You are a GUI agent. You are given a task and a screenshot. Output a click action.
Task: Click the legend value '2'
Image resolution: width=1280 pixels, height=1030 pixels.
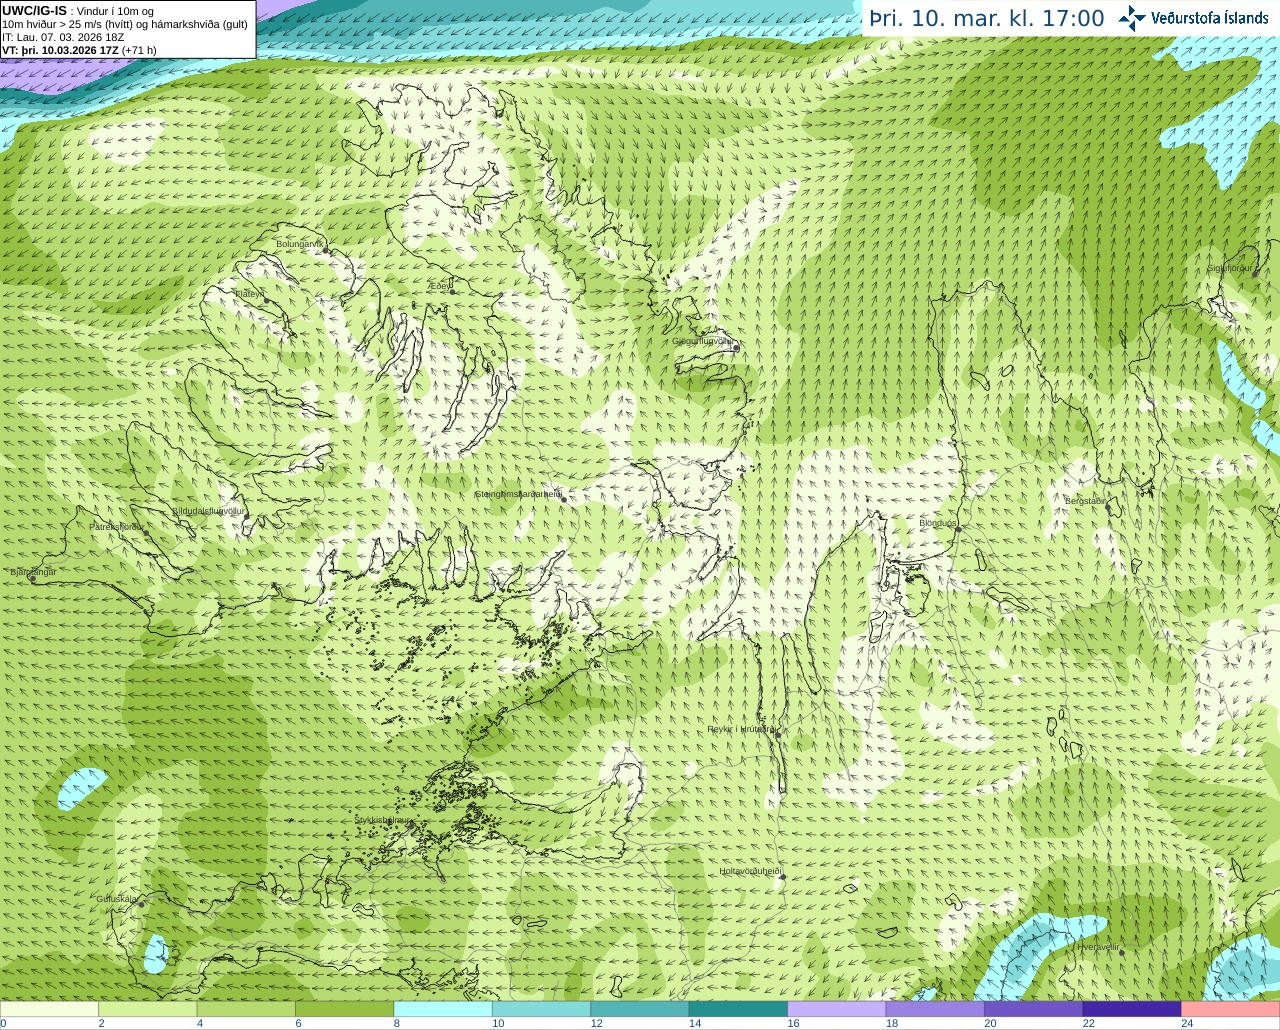(102, 1023)
